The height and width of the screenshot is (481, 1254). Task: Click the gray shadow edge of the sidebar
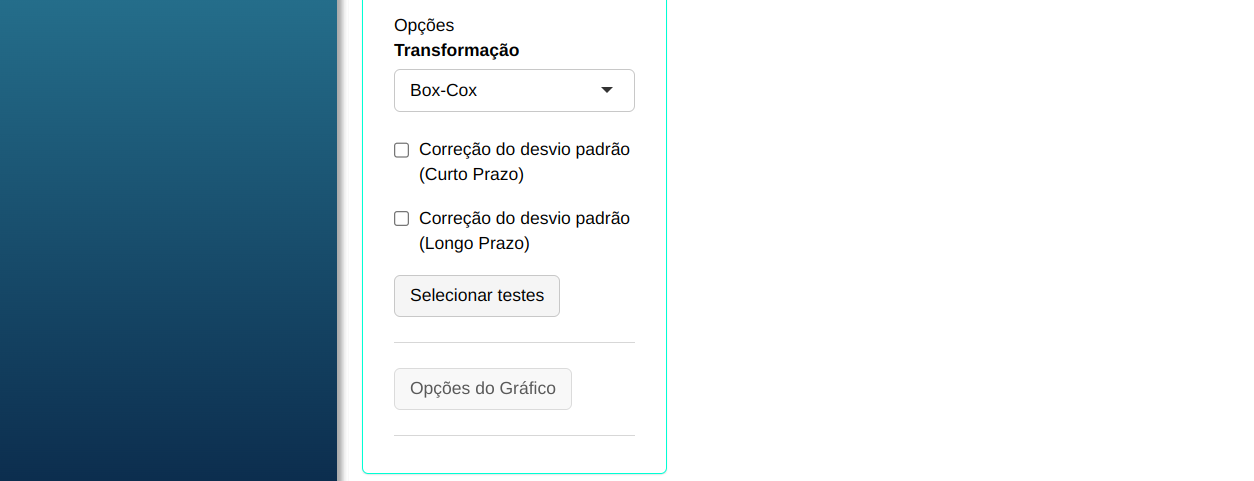(x=340, y=240)
